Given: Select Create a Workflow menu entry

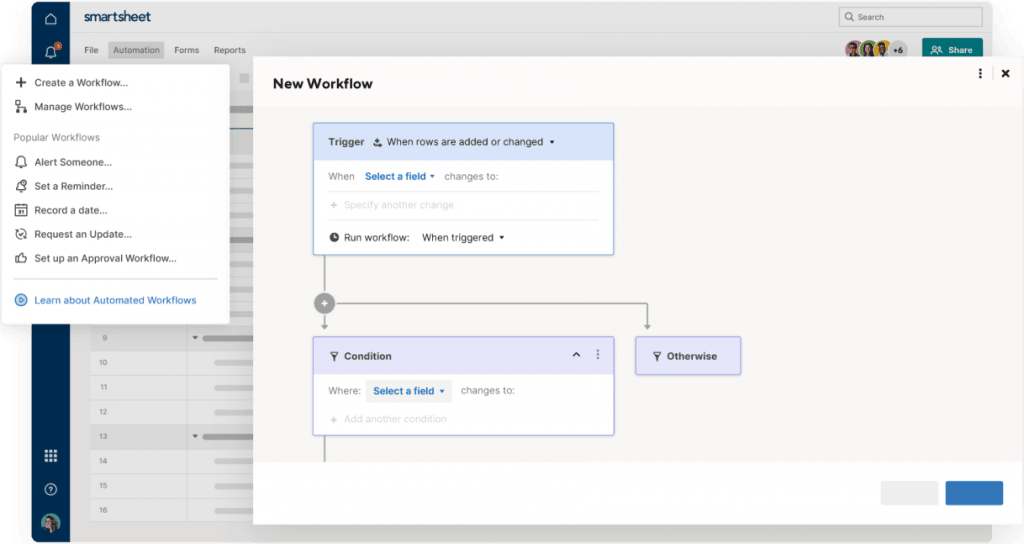Looking at the screenshot, I should 81,82.
